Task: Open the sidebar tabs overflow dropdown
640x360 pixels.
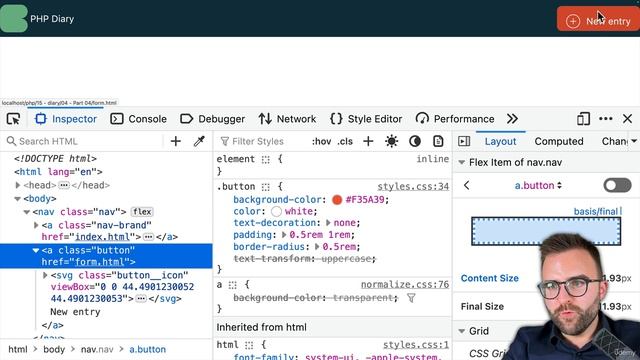Action: 634,141
